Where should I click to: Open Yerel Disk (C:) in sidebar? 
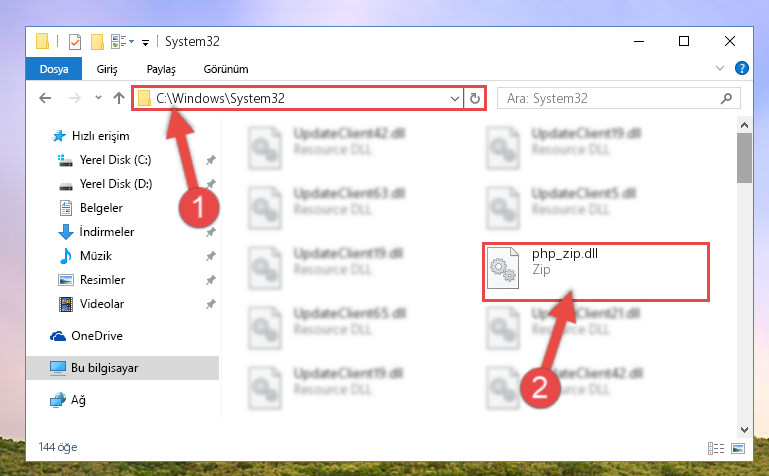[x=115, y=160]
